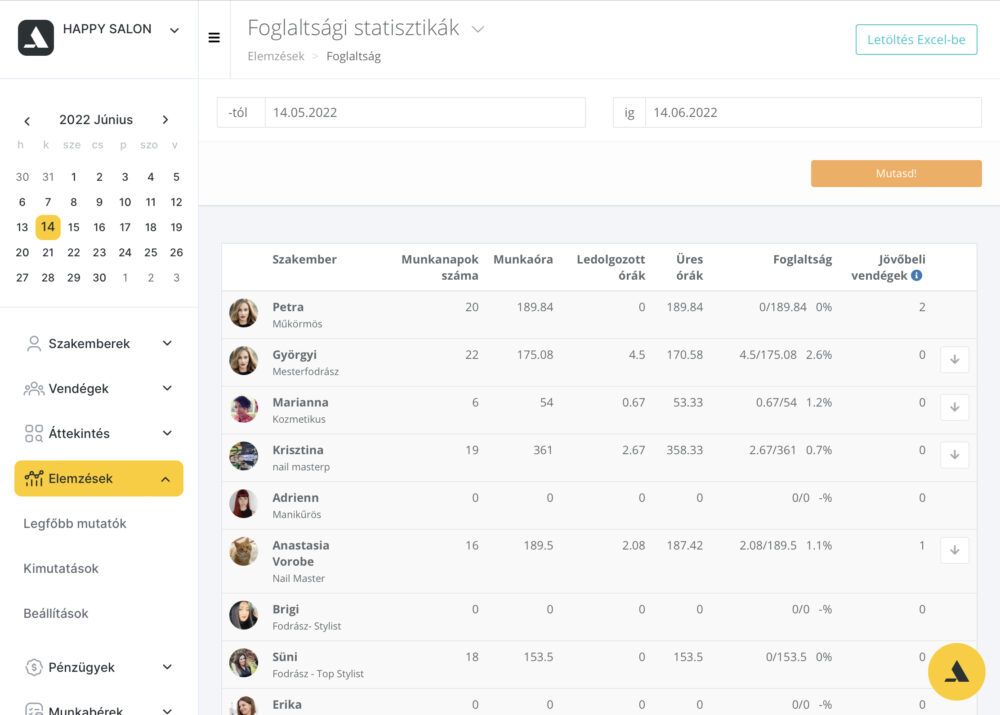Expand Marianna's row with down arrow
The image size is (1000, 715).
pos(955,407)
